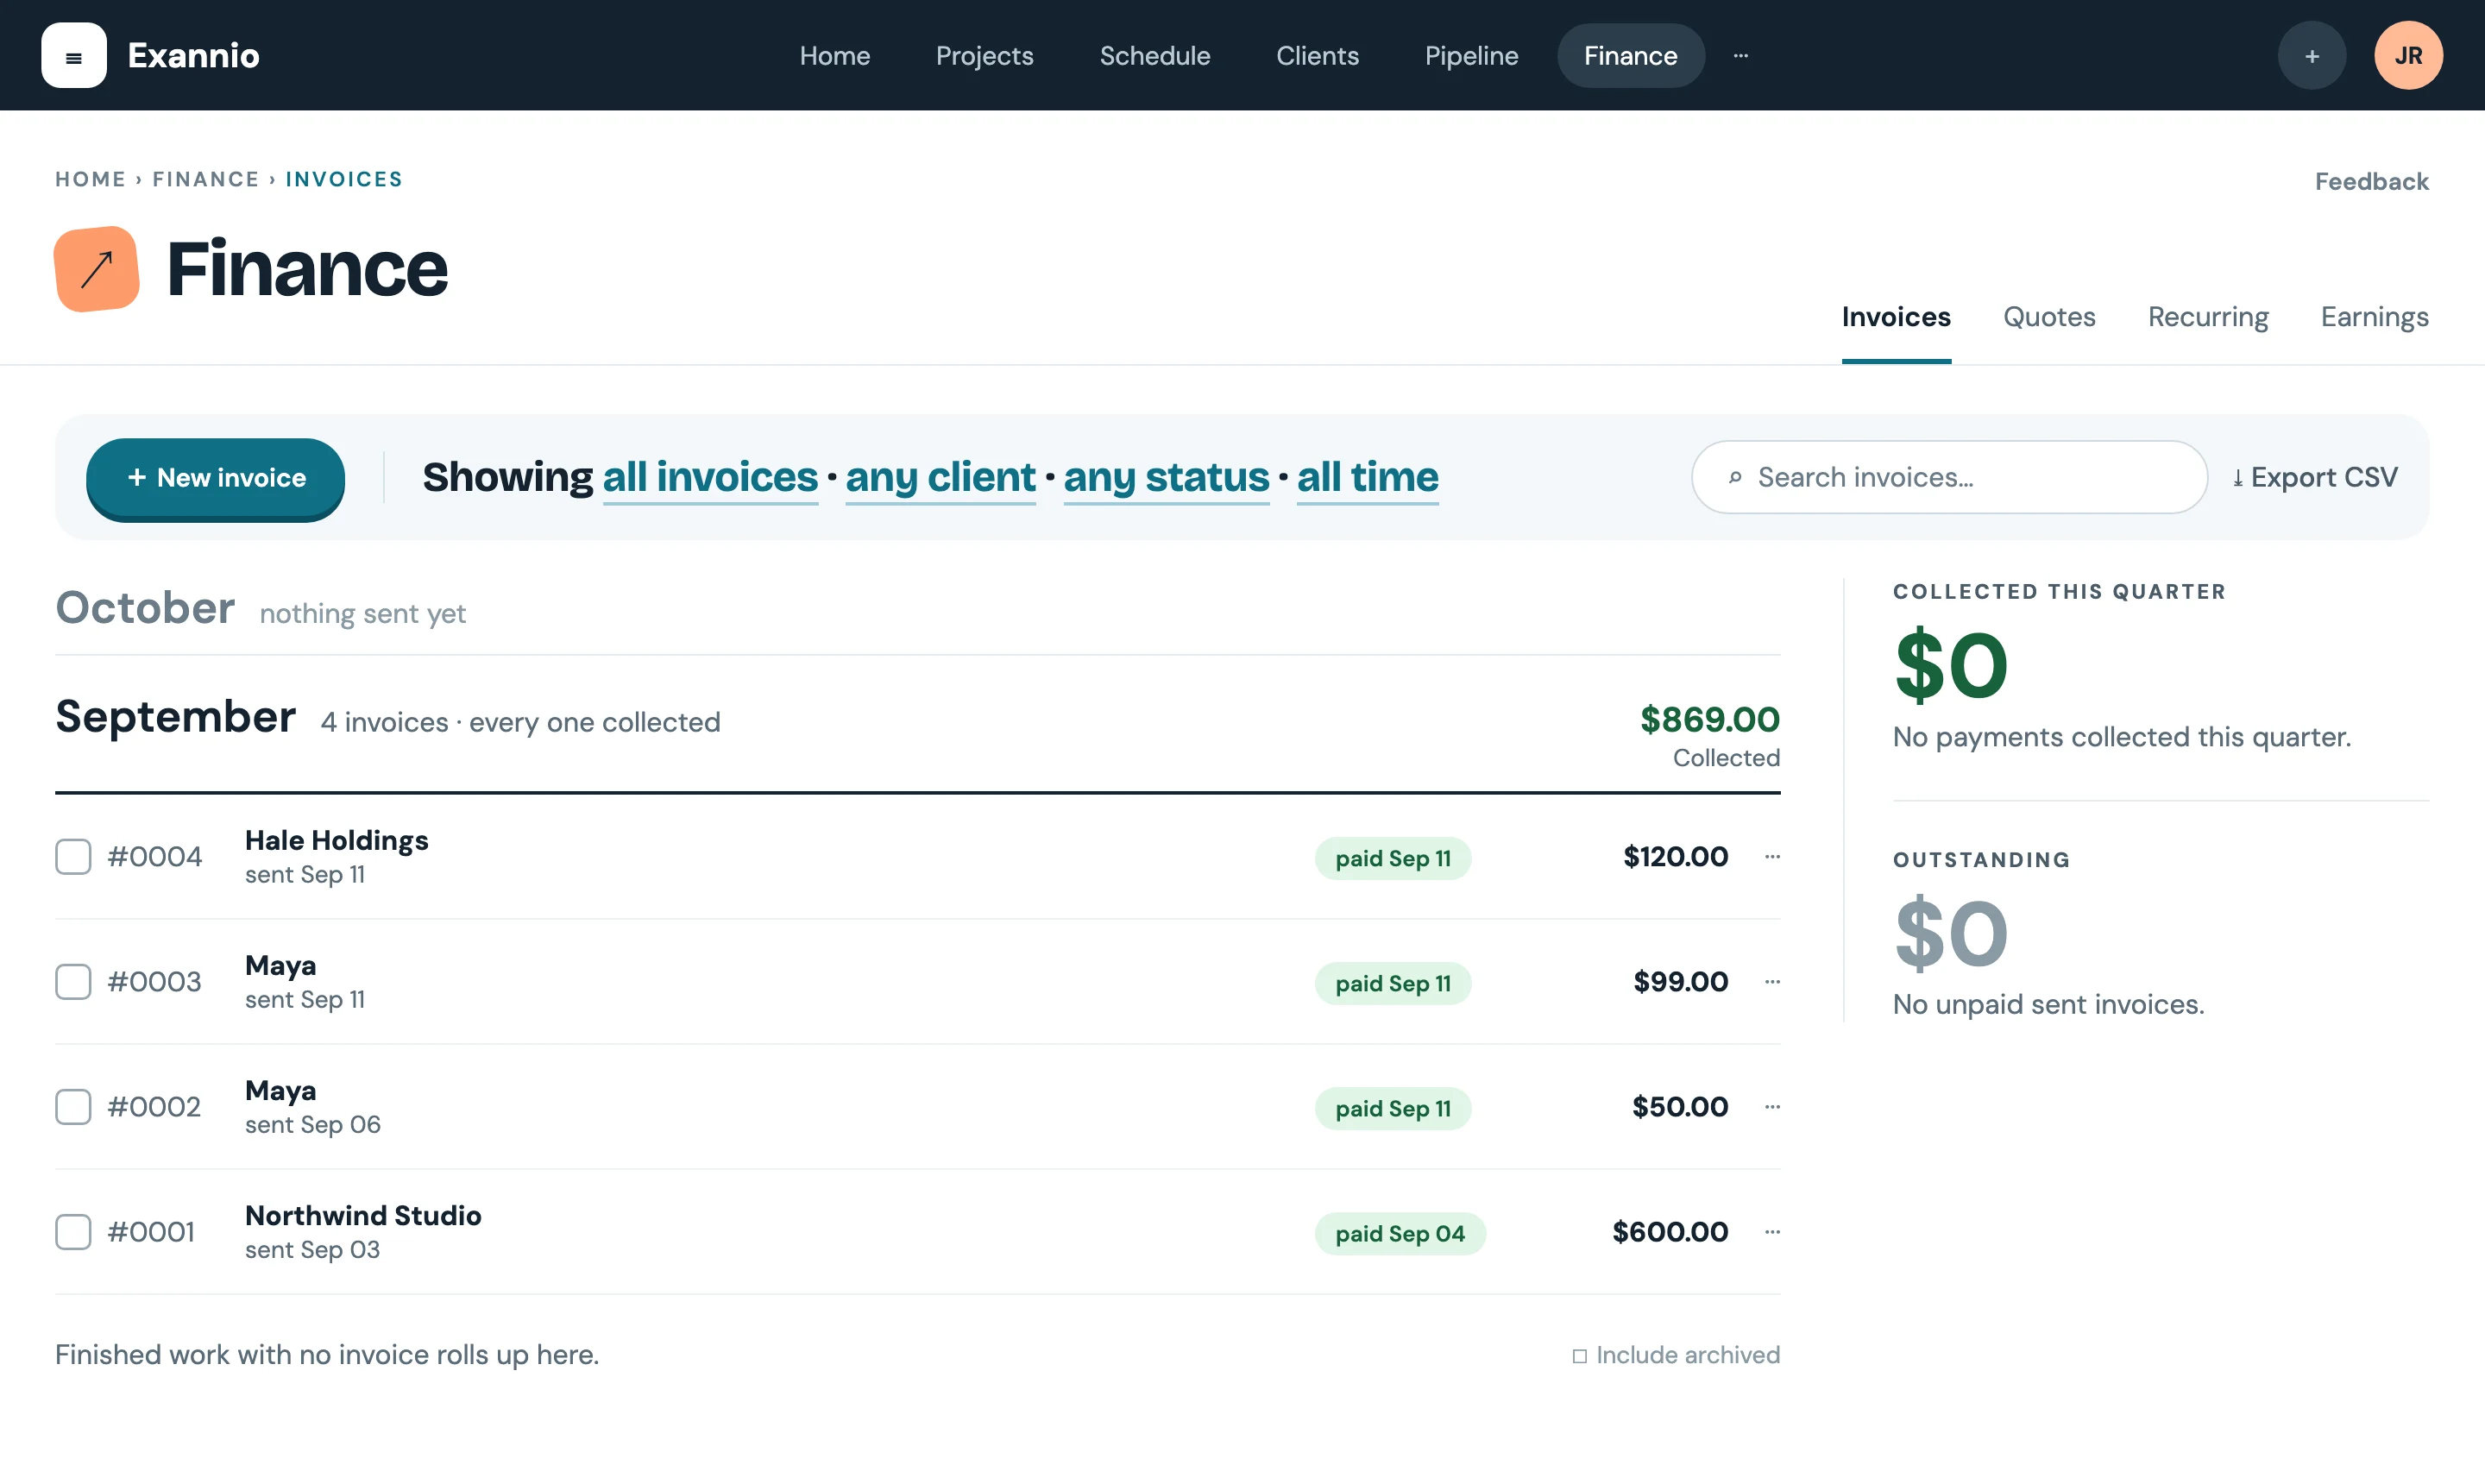This screenshot has height=1484, width=2485.
Task: Open actions menu for invoice #0004
Action: tap(1772, 857)
